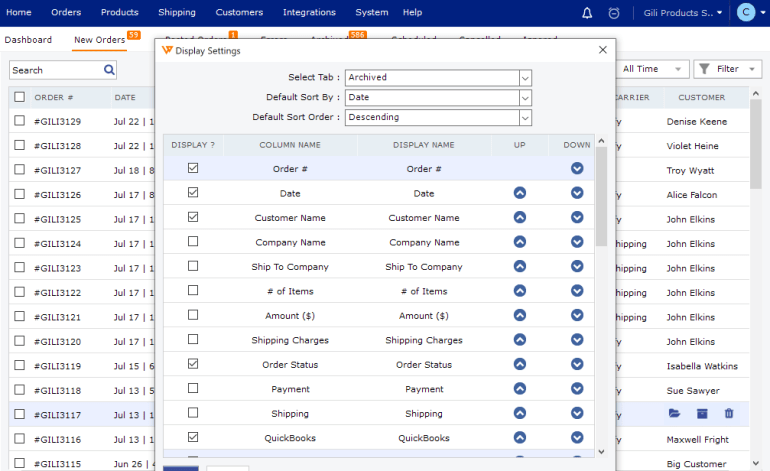Viewport: 770px width, 471px height.
Task: Uncheck display for Date column
Action: pyautogui.click(x=193, y=193)
